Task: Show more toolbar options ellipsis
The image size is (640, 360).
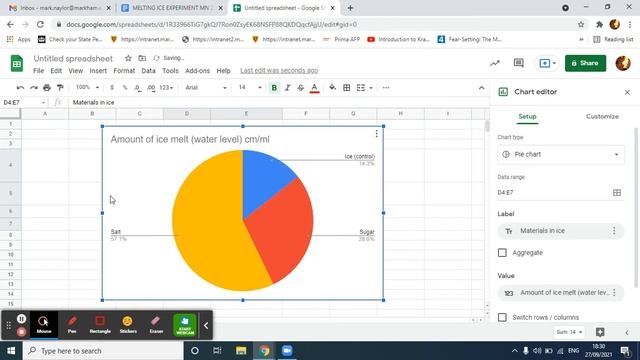Action: coord(386,88)
